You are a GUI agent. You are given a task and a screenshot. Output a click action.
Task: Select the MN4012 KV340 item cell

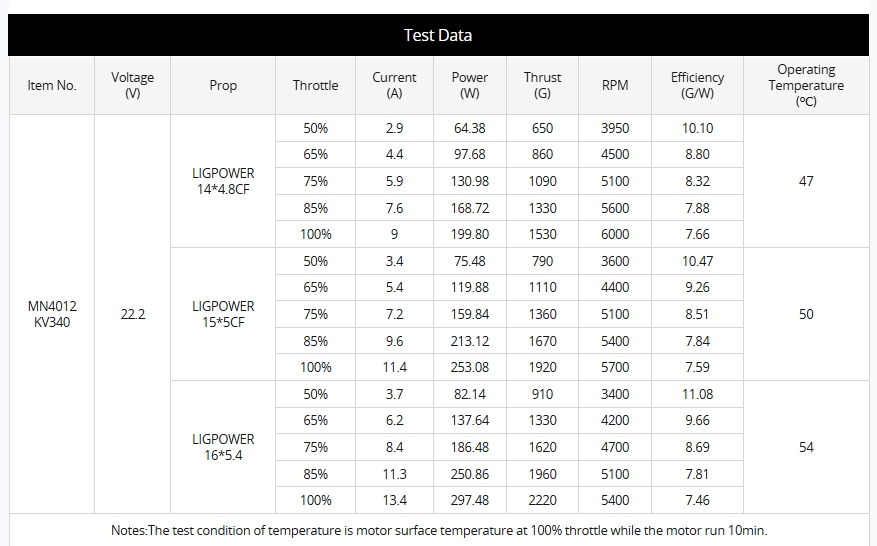[52, 314]
